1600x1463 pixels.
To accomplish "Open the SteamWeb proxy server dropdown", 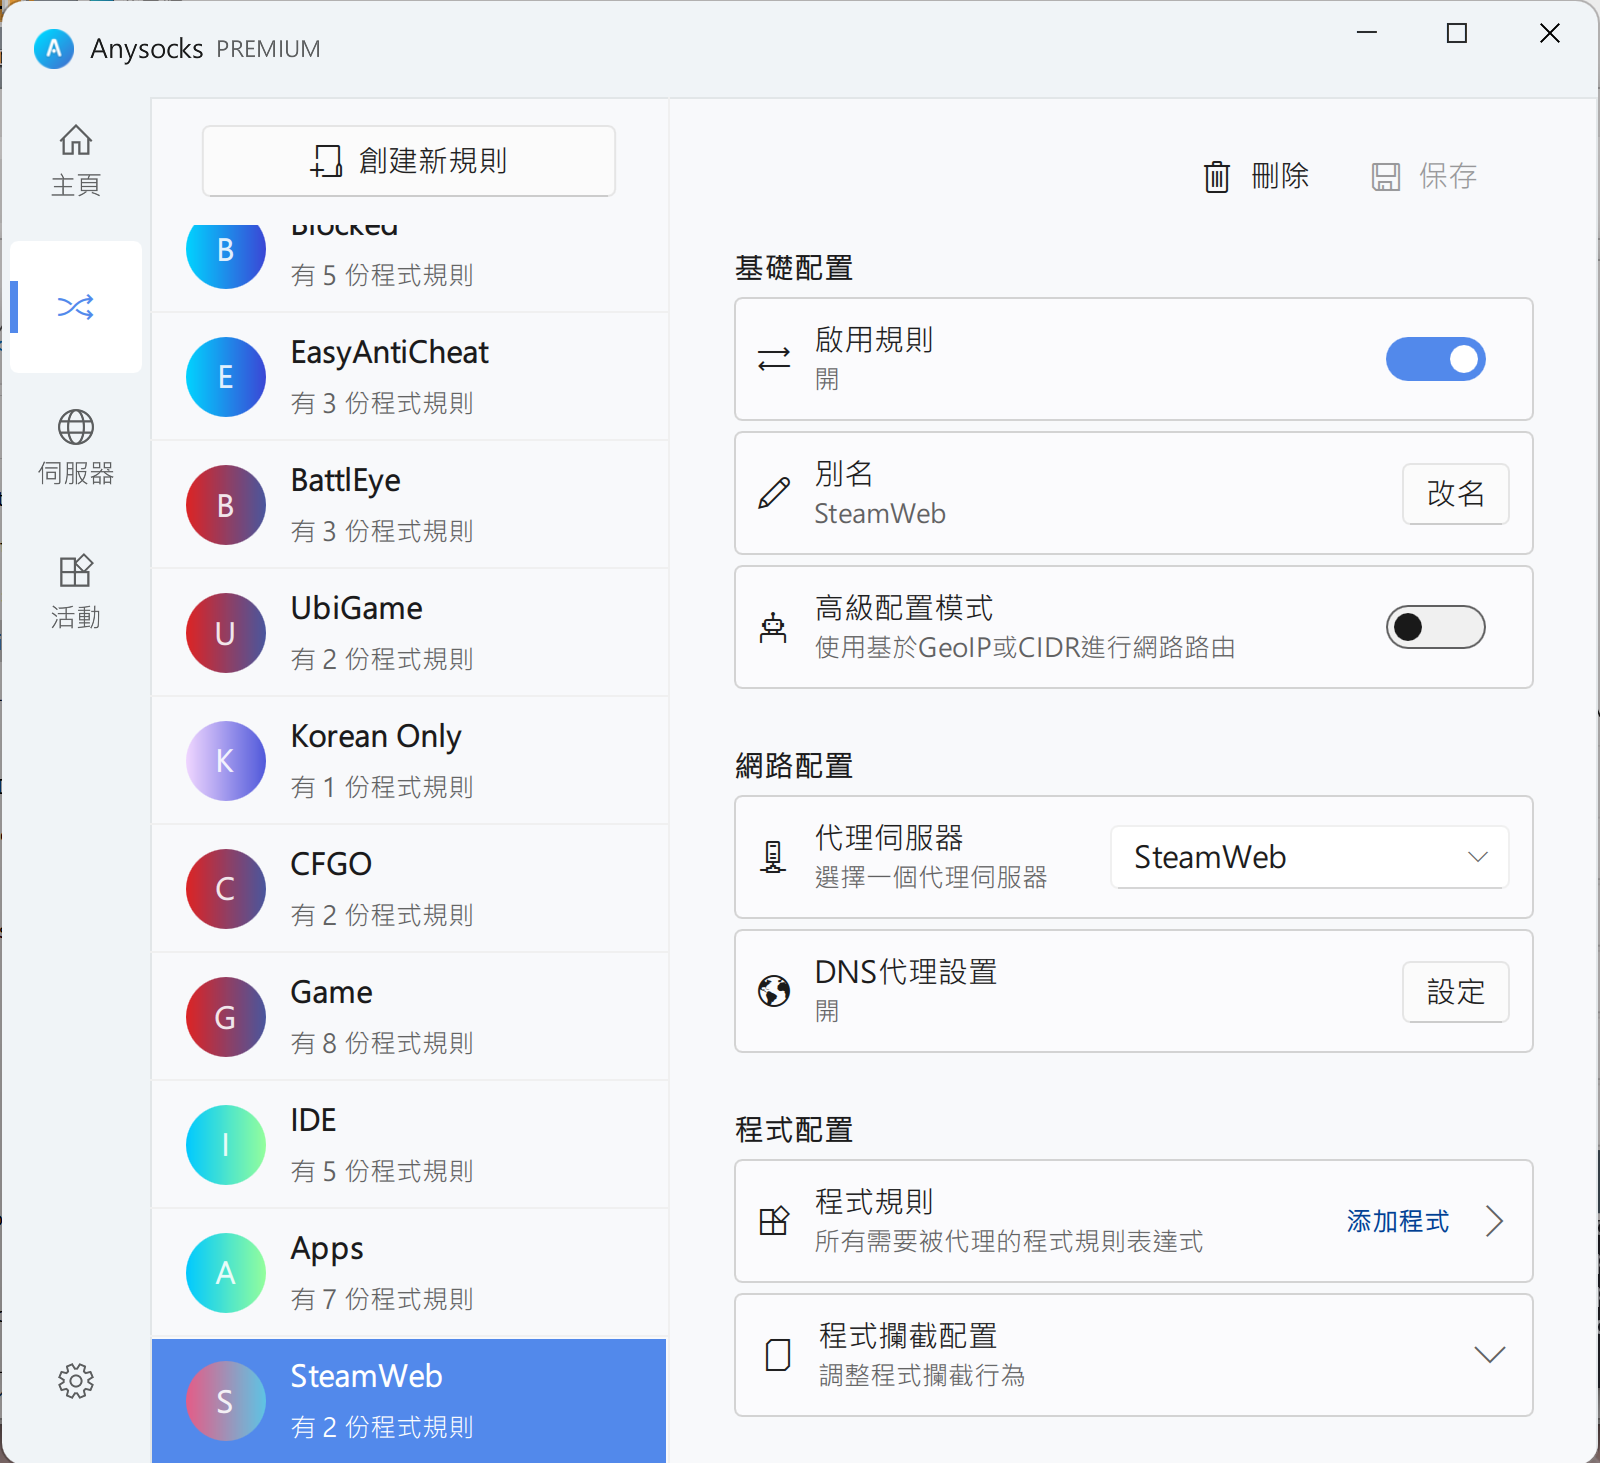I will click(1309, 857).
